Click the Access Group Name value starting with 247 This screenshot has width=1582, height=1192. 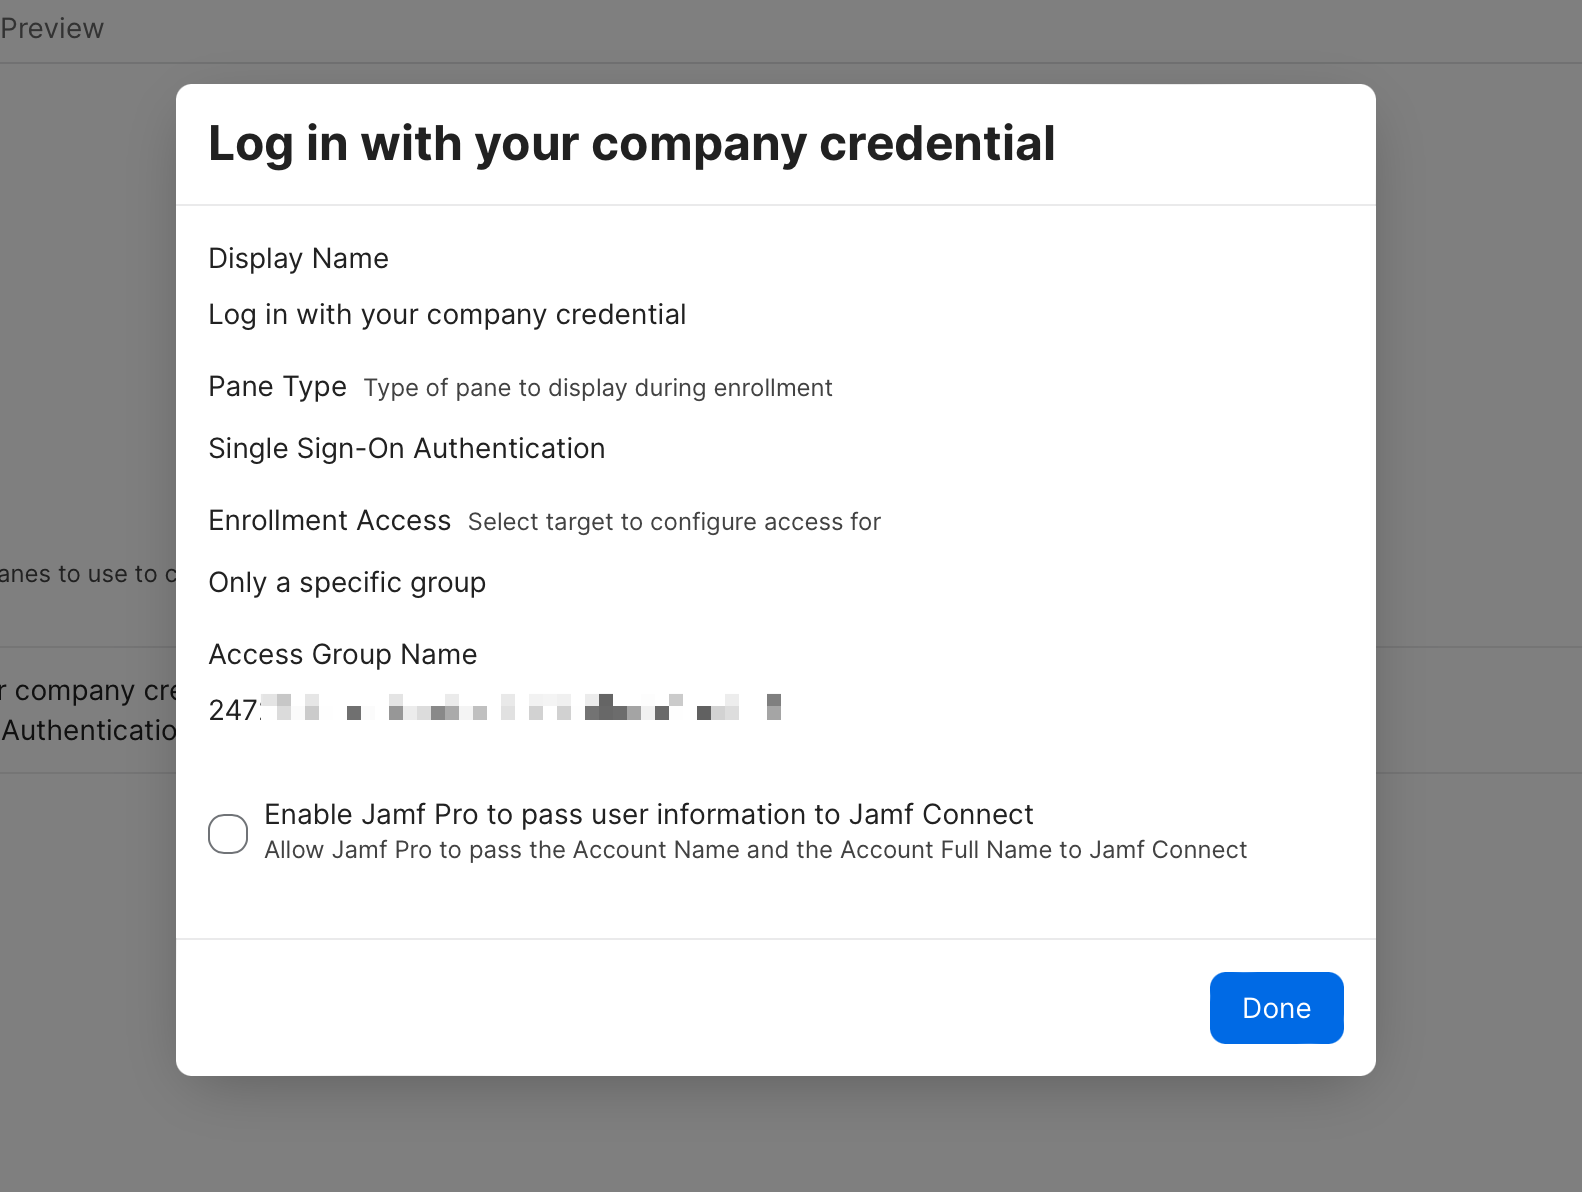pos(494,709)
